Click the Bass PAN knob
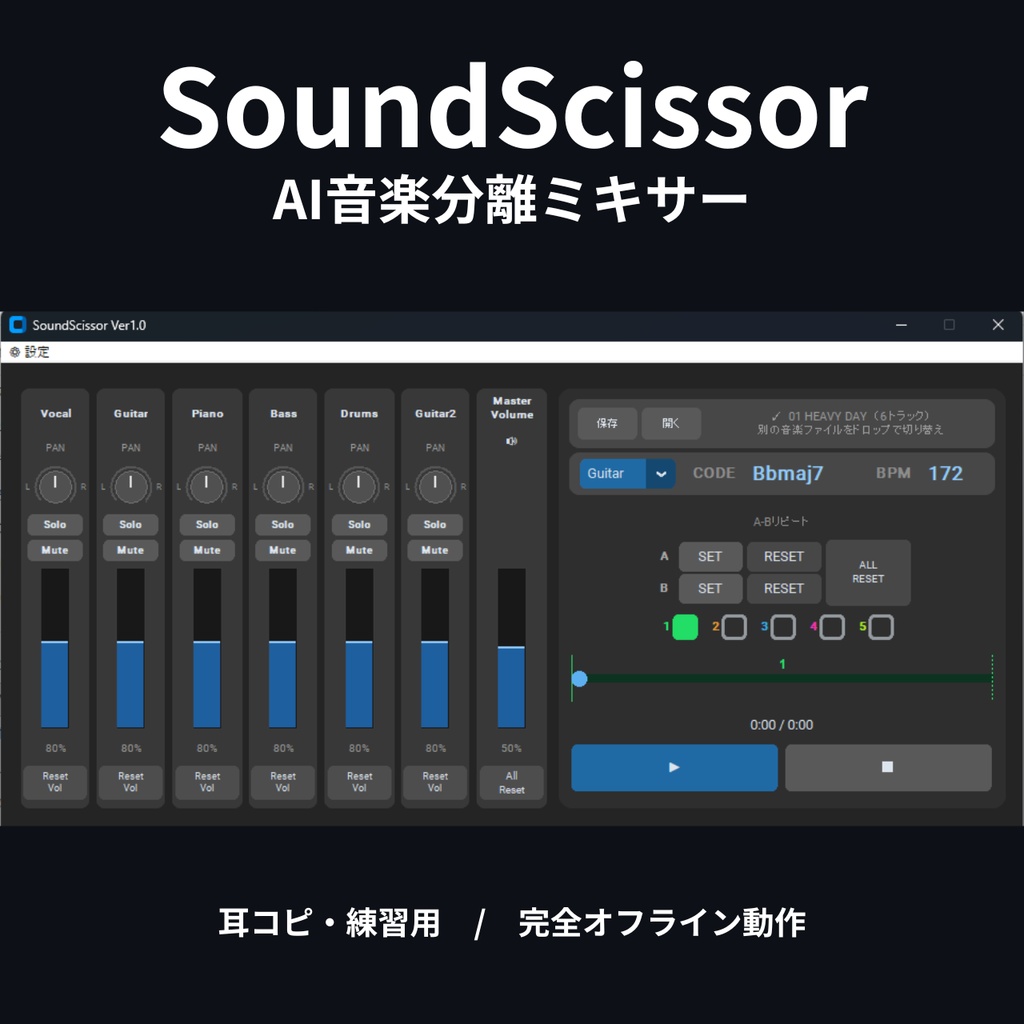1024x1024 pixels. [283, 486]
